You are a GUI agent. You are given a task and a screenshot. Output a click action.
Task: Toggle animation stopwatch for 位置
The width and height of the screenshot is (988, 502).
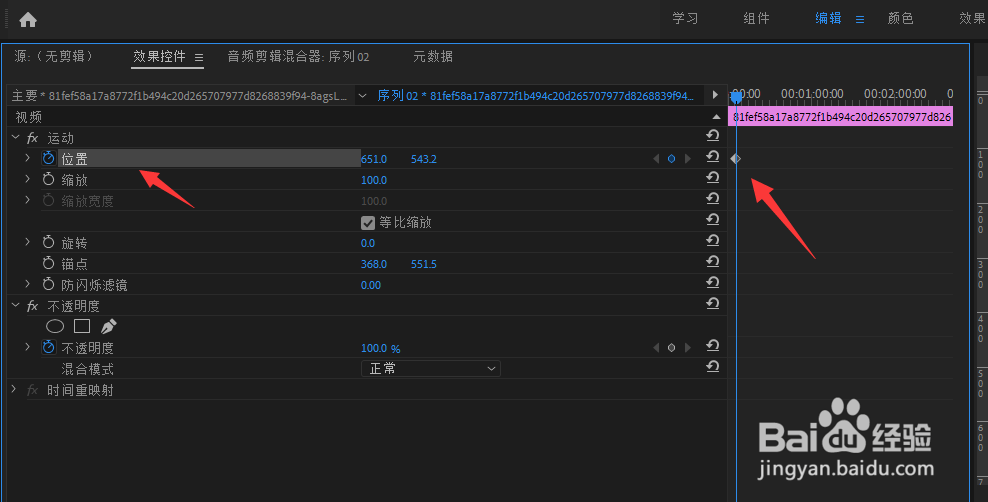point(49,158)
